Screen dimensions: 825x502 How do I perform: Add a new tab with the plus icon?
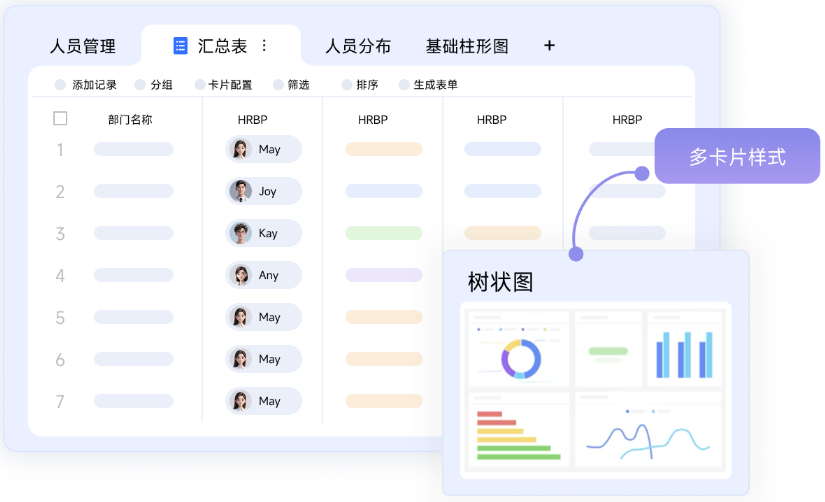pos(549,46)
